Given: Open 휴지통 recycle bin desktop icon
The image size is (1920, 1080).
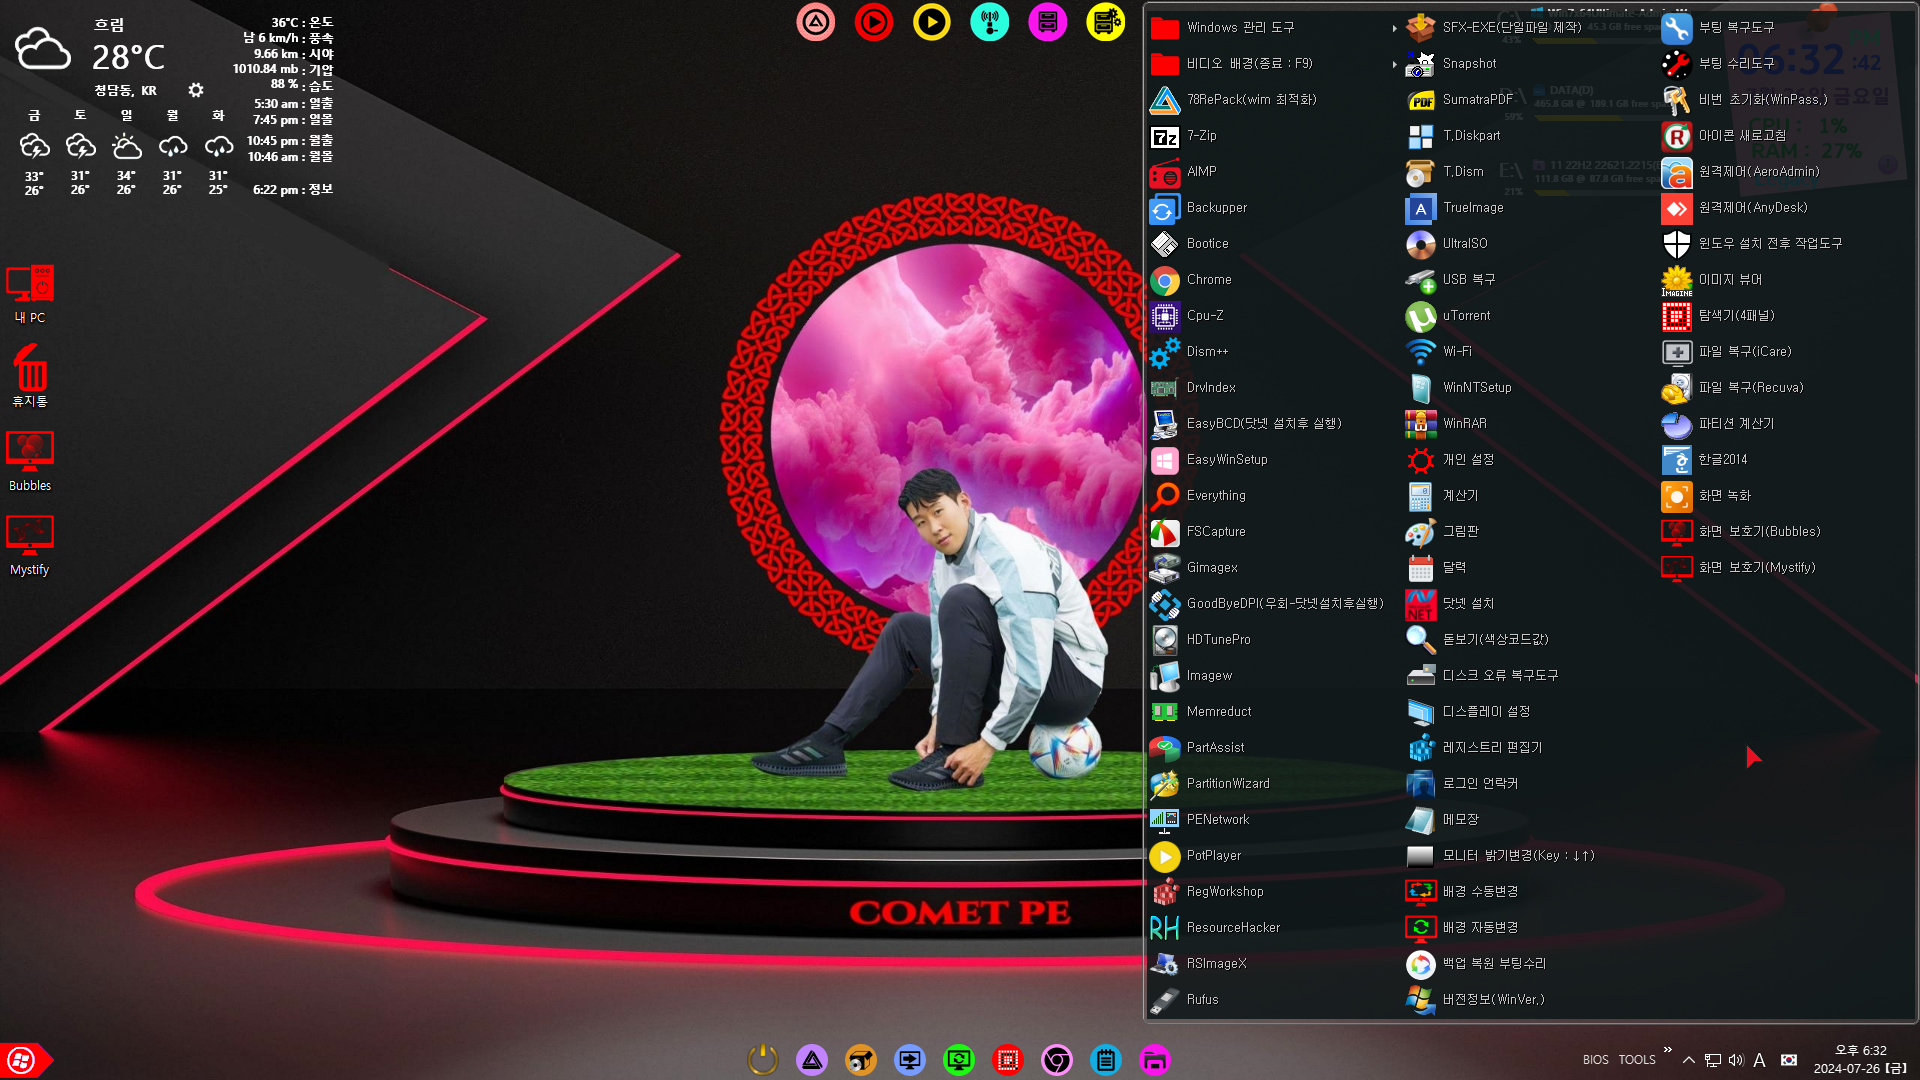Looking at the screenshot, I should 30,376.
